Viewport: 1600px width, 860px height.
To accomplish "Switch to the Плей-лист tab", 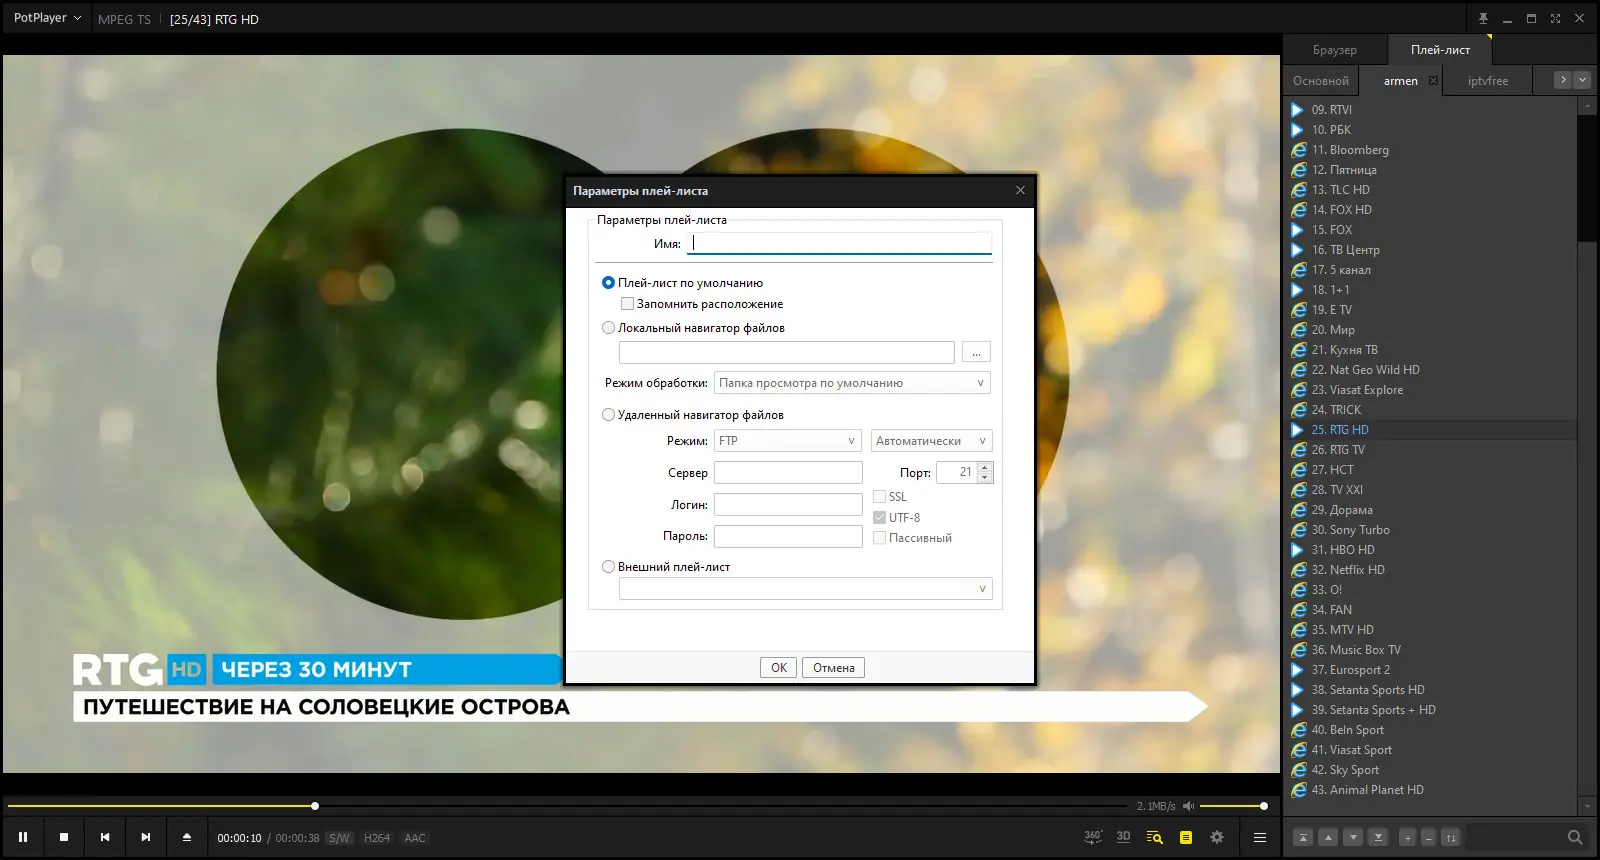I will (1440, 50).
